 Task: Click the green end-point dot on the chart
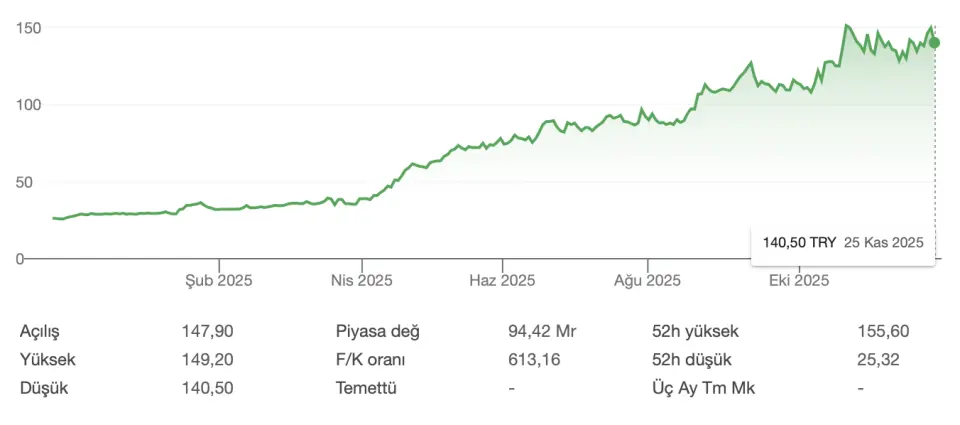935,42
